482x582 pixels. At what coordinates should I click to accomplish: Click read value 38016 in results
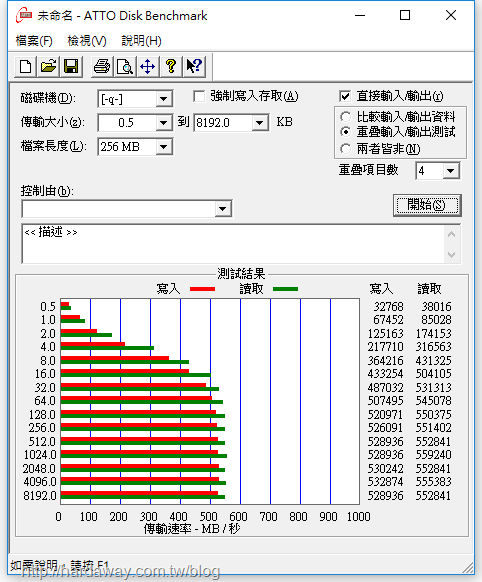(436, 307)
